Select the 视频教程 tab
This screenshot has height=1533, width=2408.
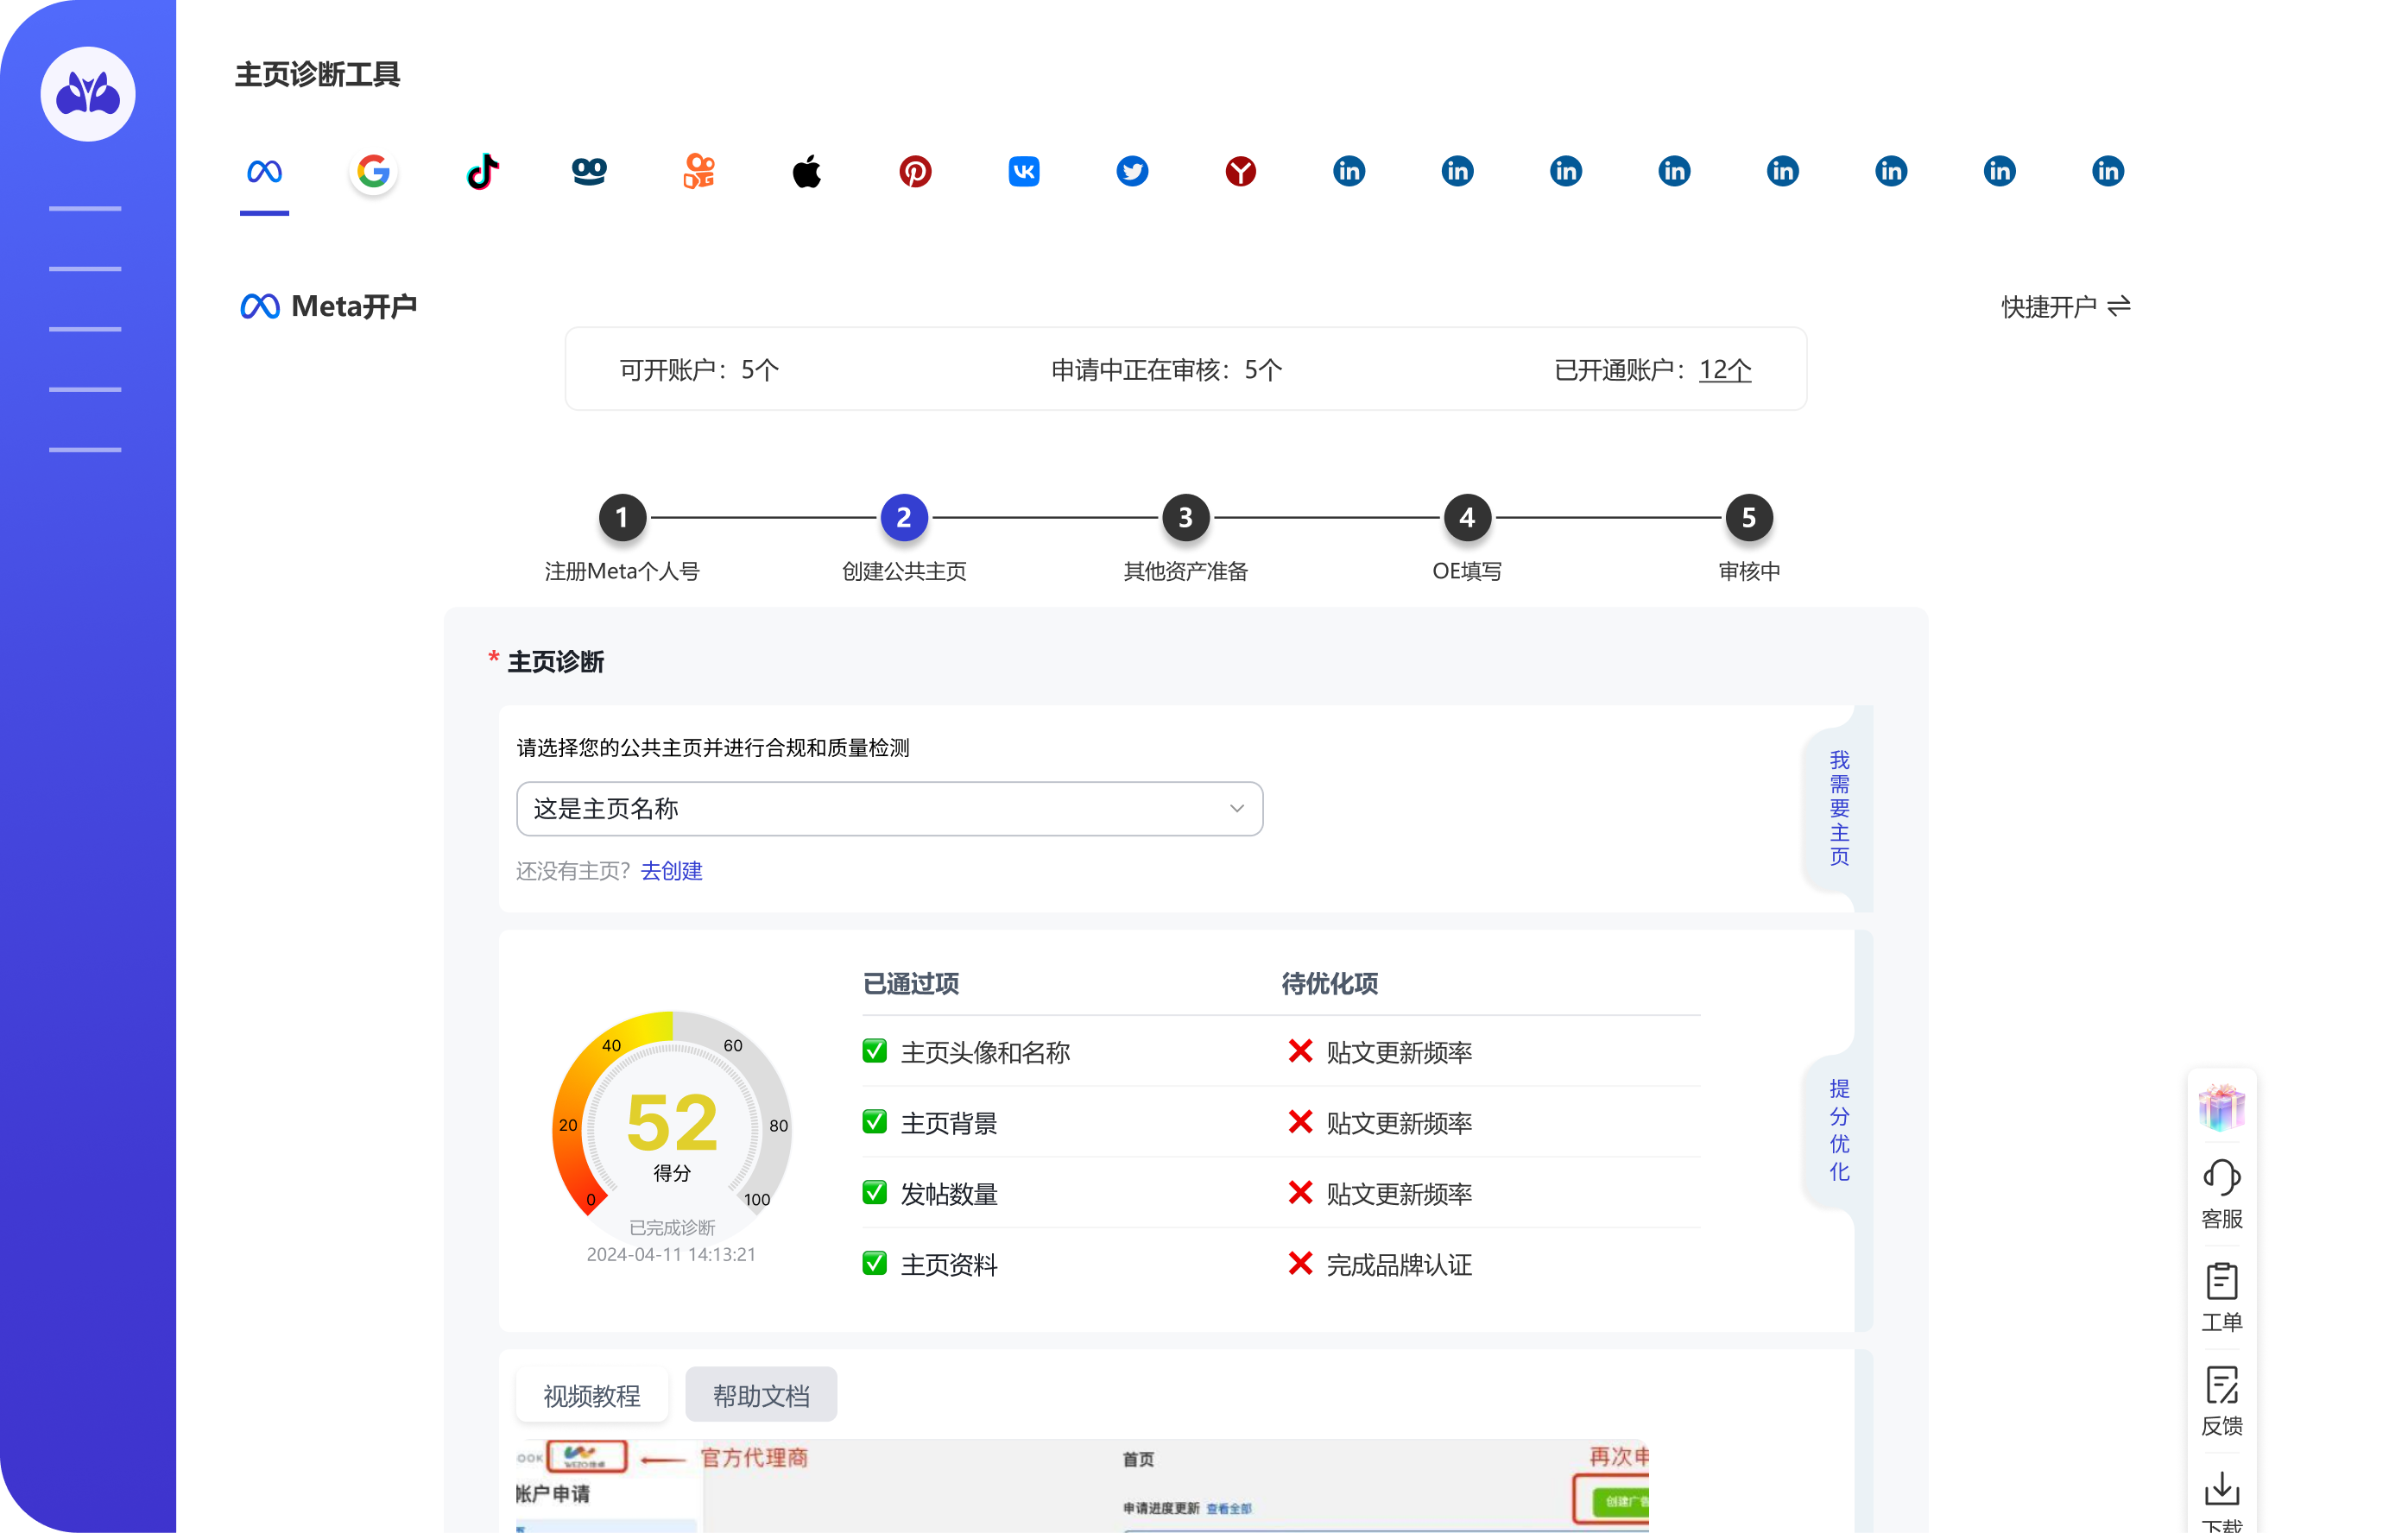pyautogui.click(x=592, y=1395)
